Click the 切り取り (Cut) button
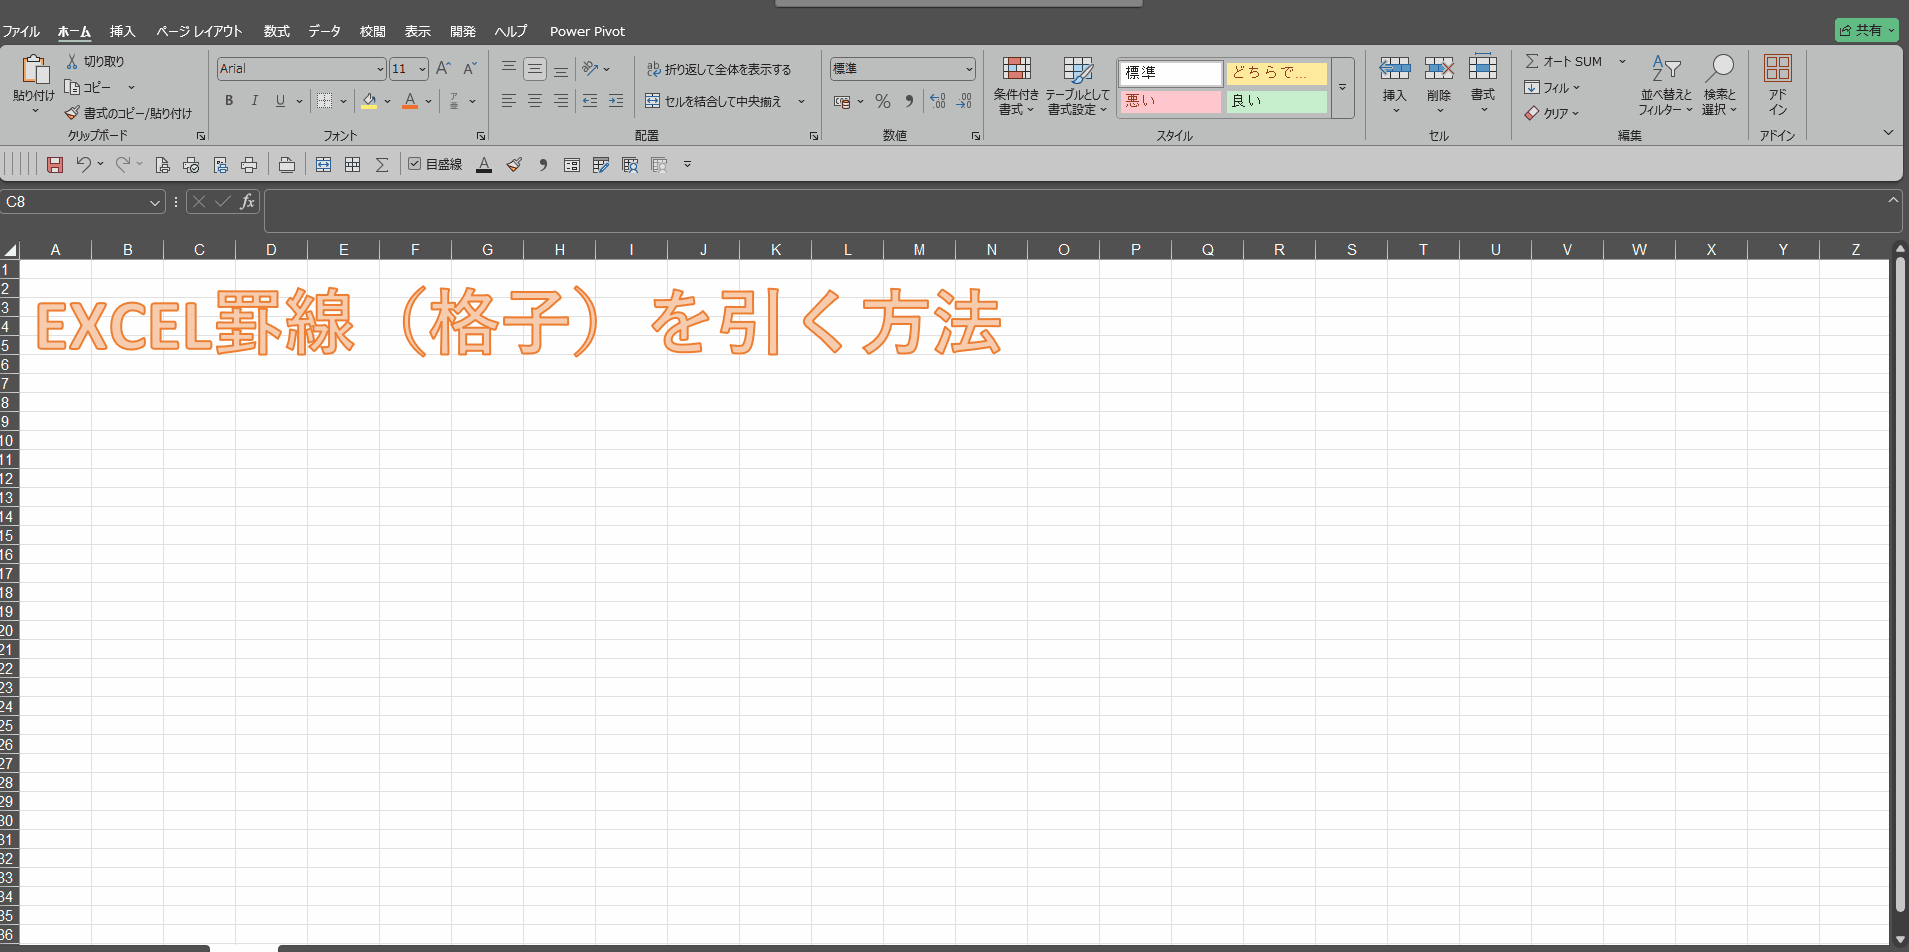This screenshot has width=1909, height=952. click(x=96, y=61)
